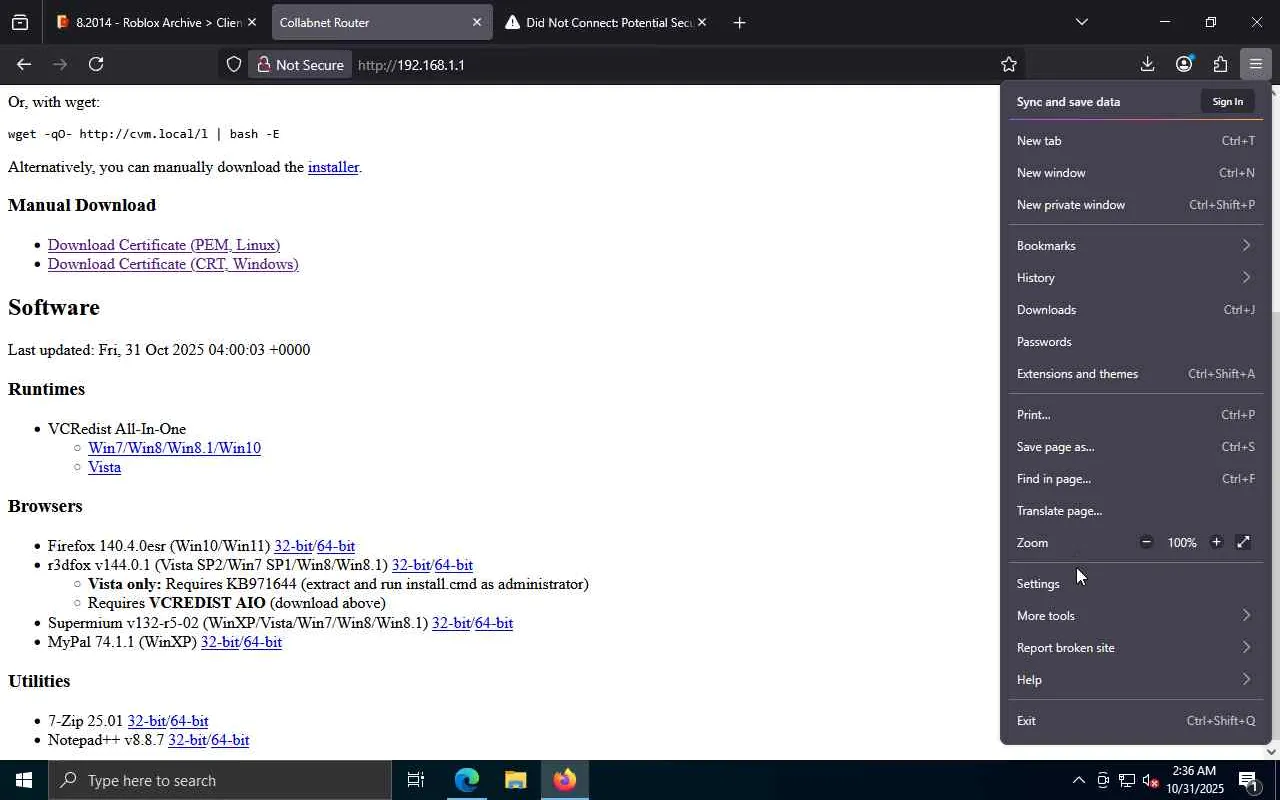Launch Microsoft Edge from the taskbar

466,780
